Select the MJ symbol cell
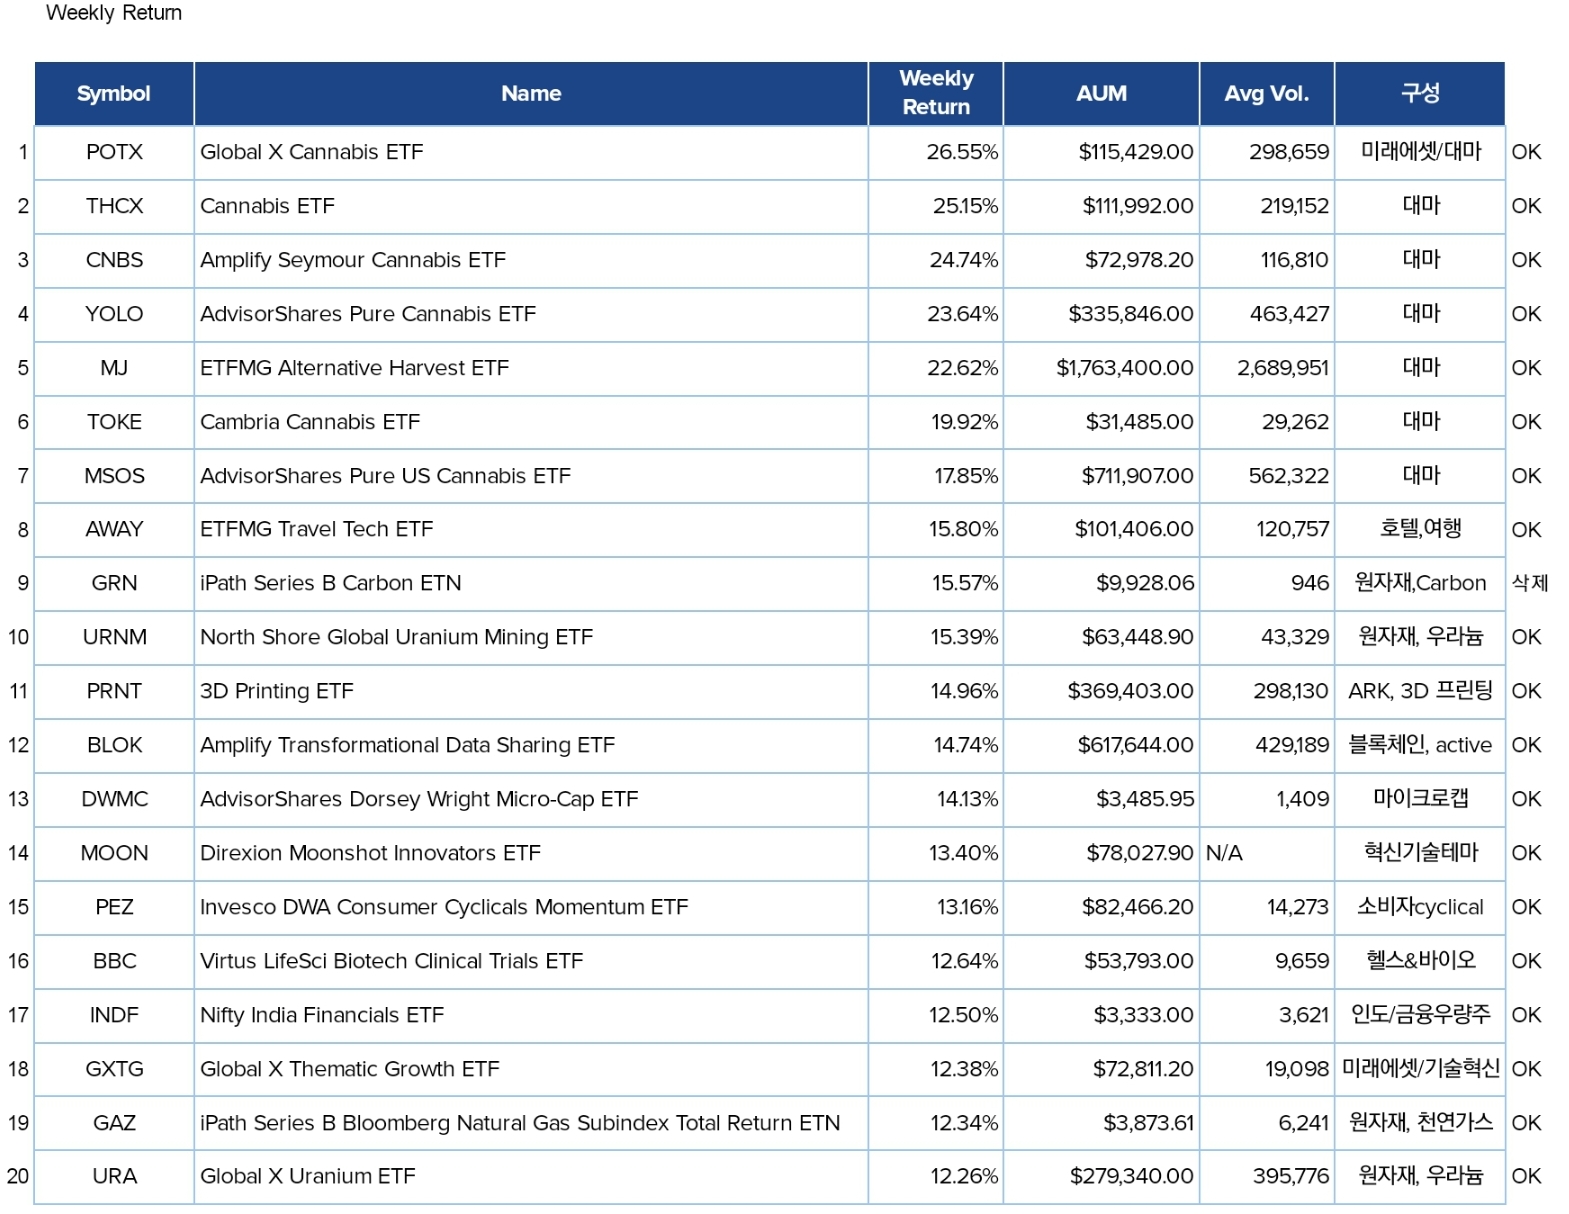Viewport: 1569px width, 1214px height. pyautogui.click(x=114, y=368)
